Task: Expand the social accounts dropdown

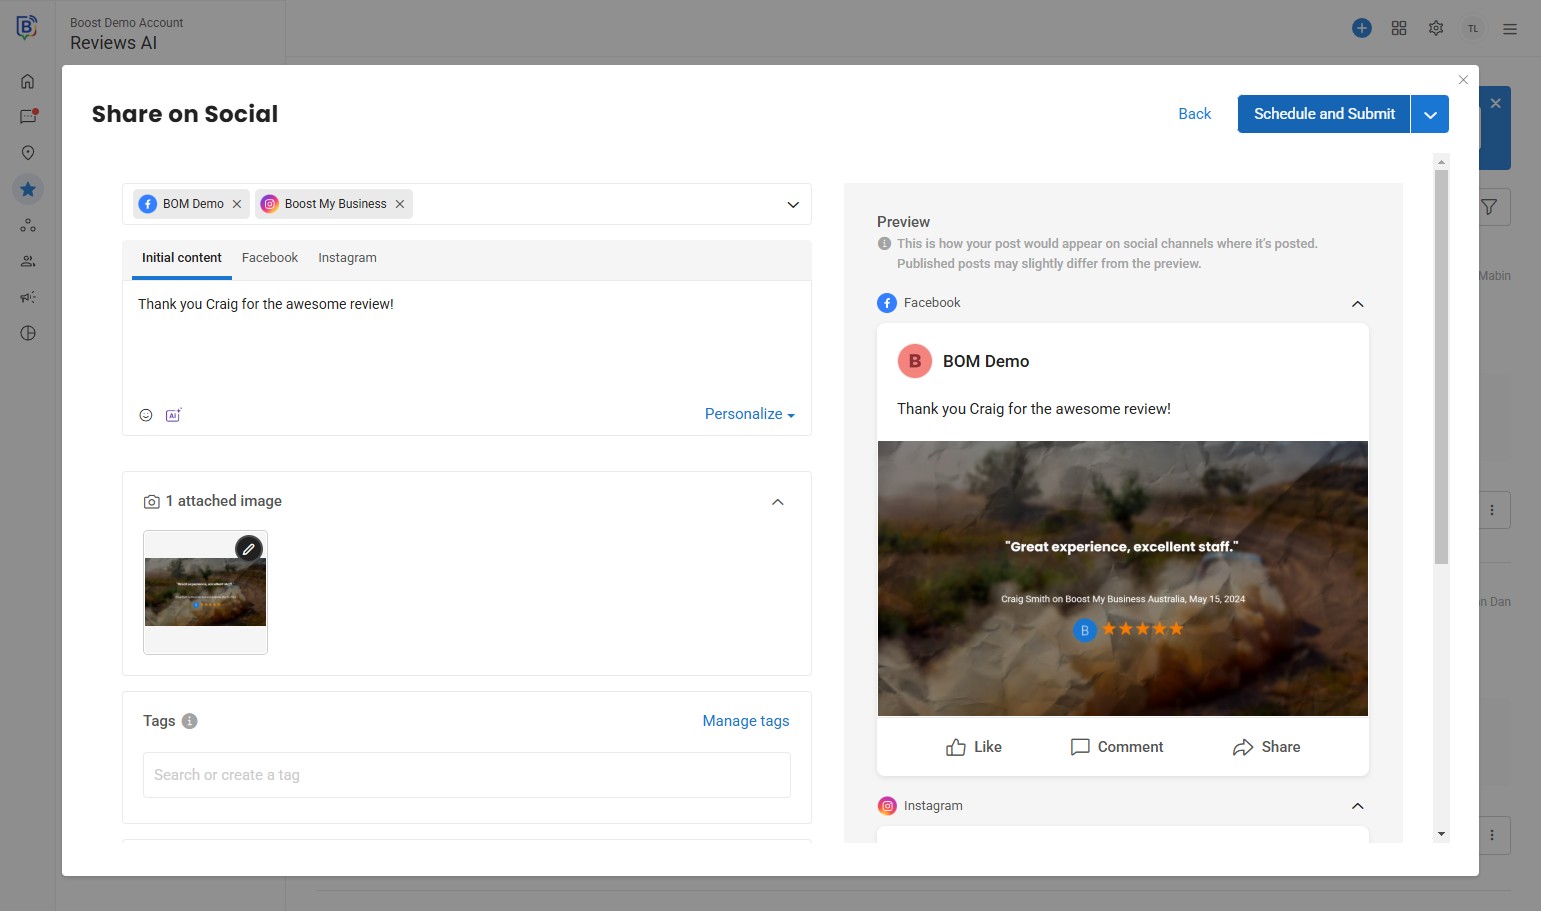Action: pos(793,204)
